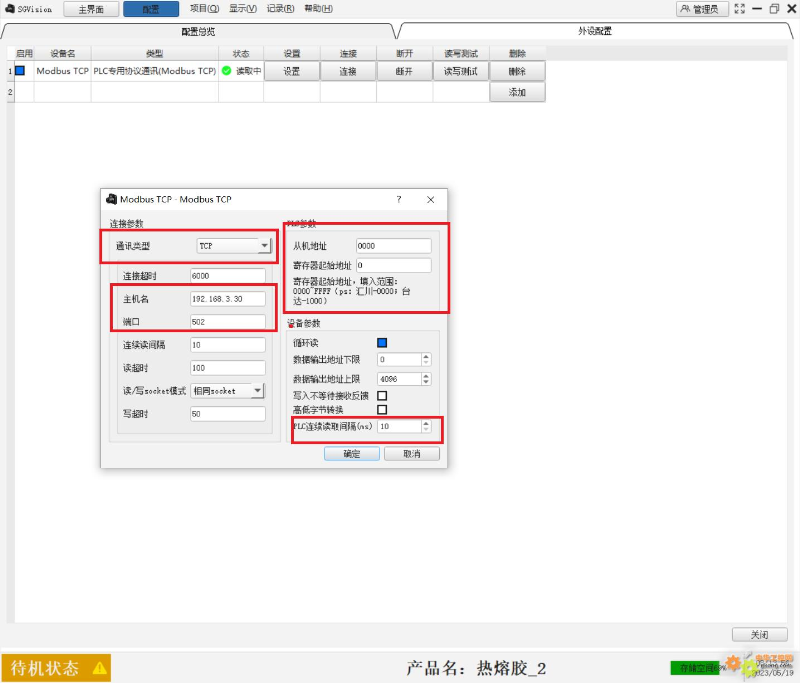Click the green 存储空间 storage indicator
Viewport: 800px width, 683px height.
pyautogui.click(x=696, y=667)
